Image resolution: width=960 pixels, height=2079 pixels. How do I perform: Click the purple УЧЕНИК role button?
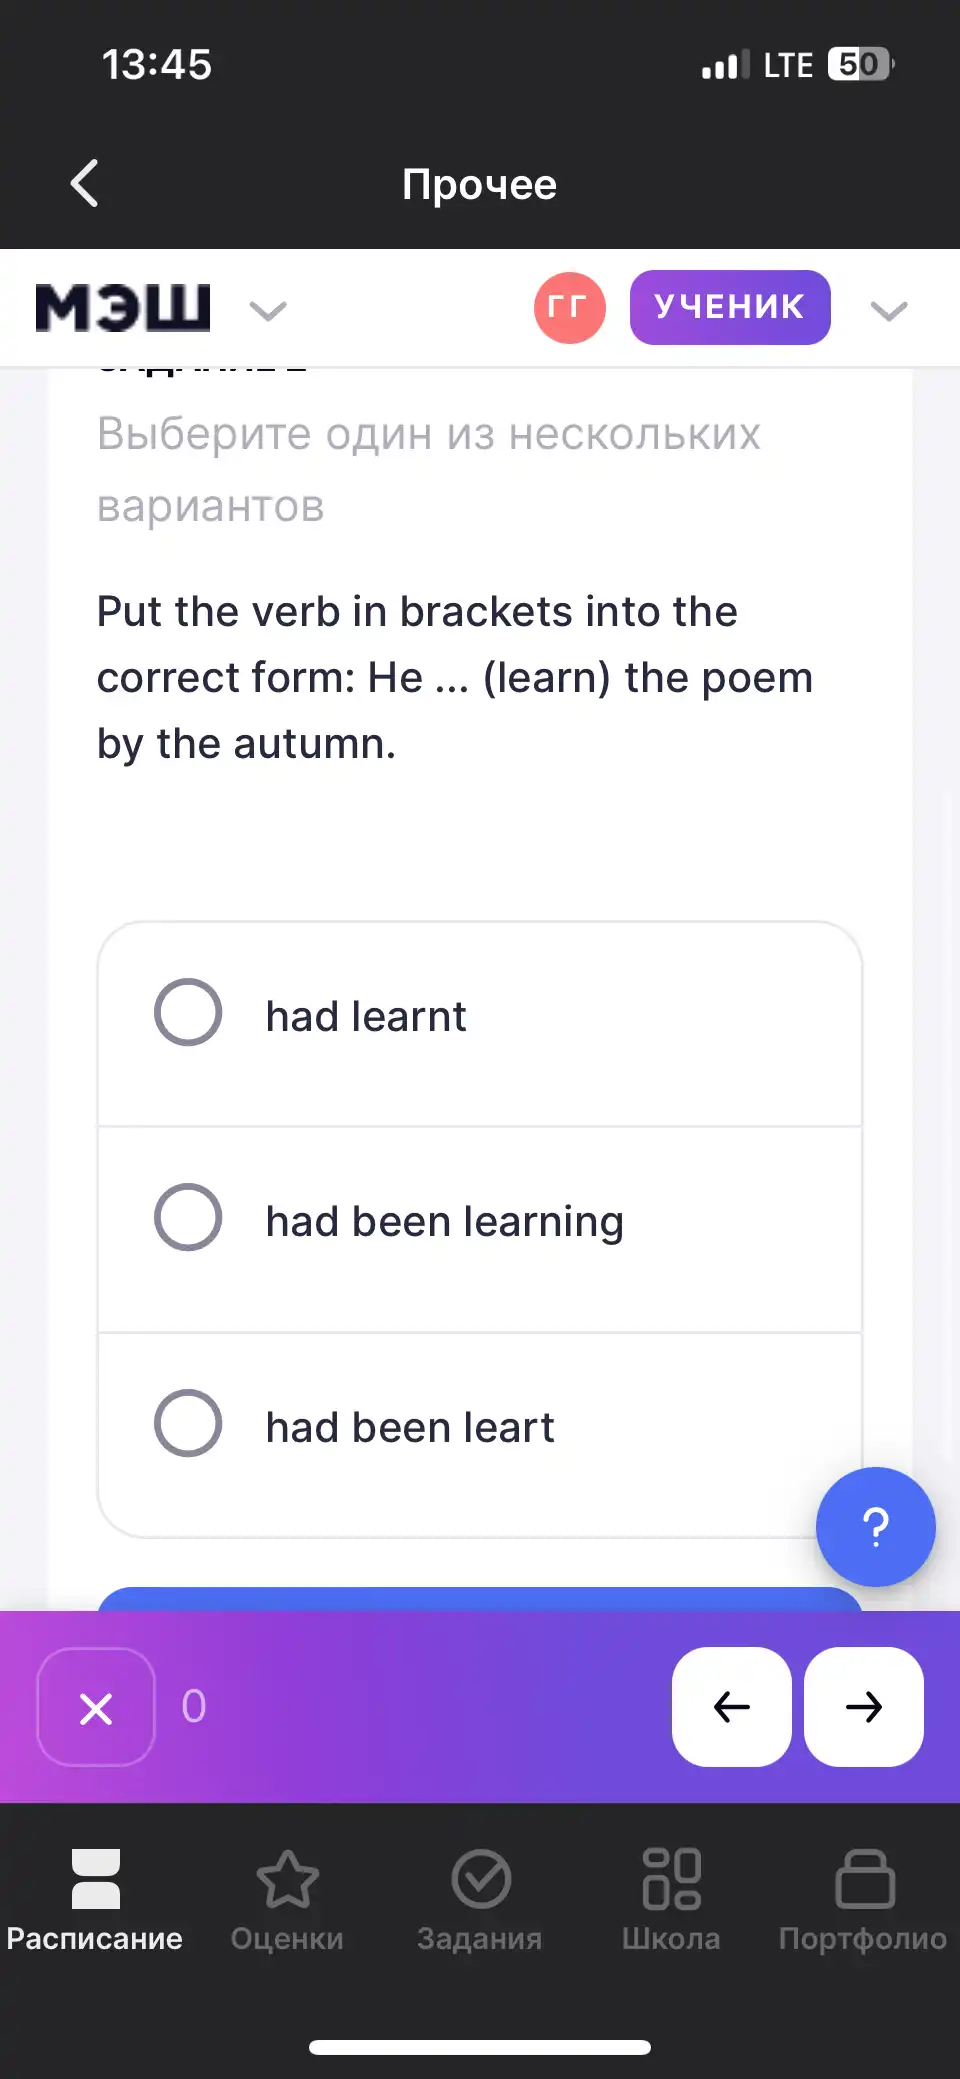730,307
